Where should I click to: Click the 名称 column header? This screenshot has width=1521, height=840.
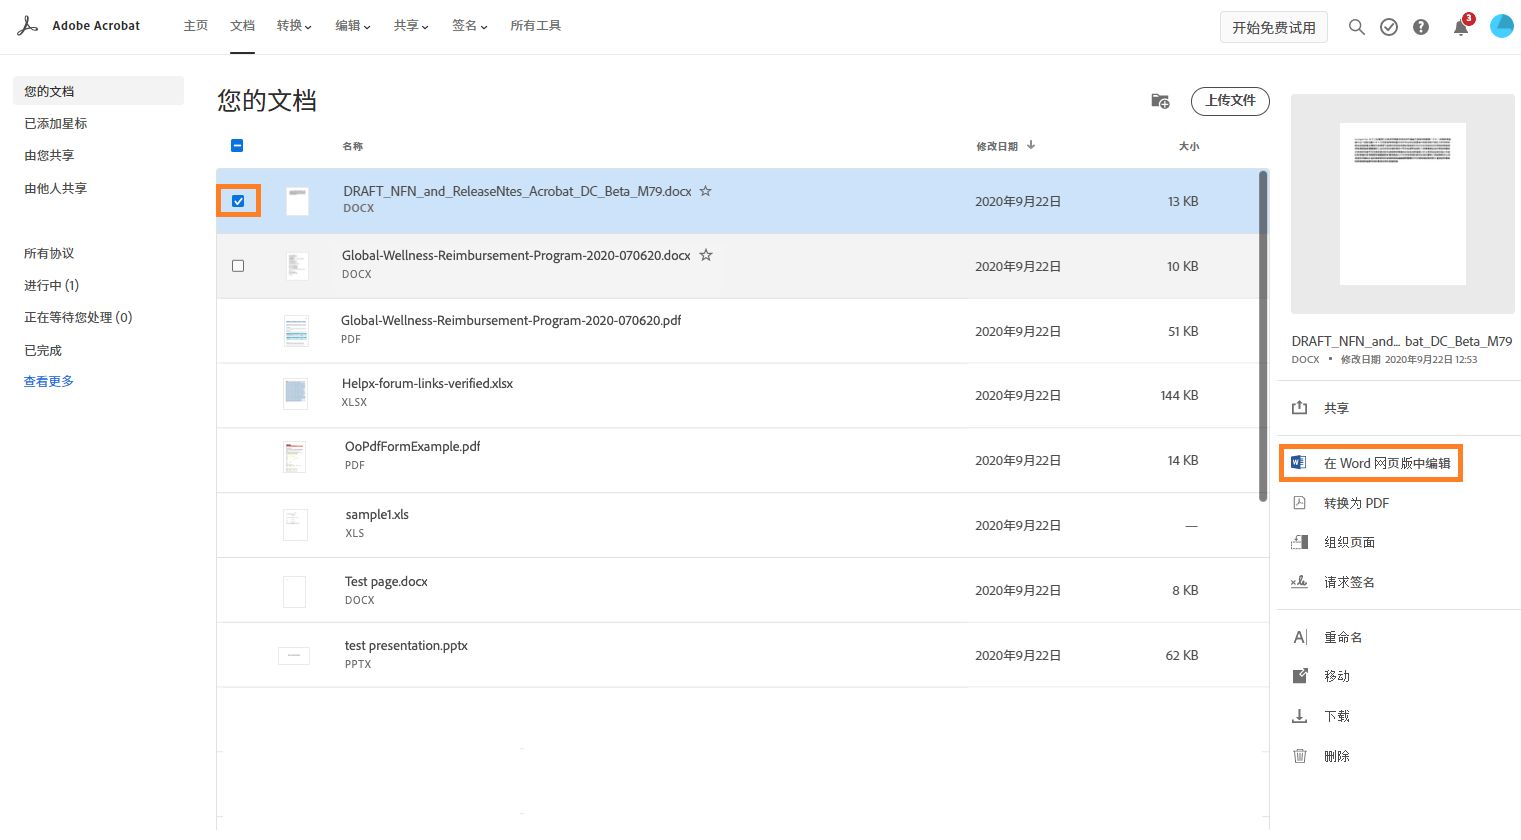pos(353,146)
